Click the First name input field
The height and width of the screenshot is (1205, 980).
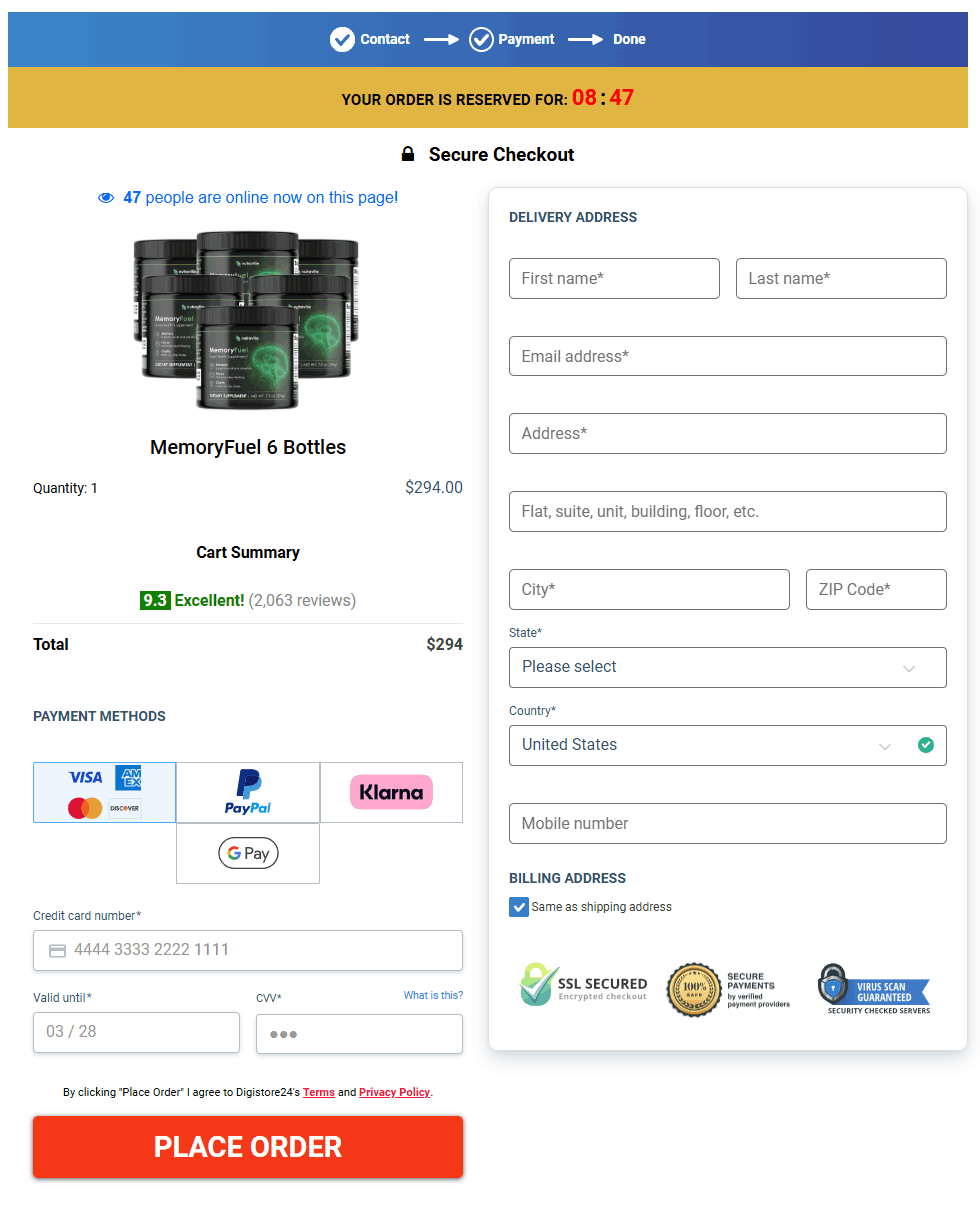[614, 278]
